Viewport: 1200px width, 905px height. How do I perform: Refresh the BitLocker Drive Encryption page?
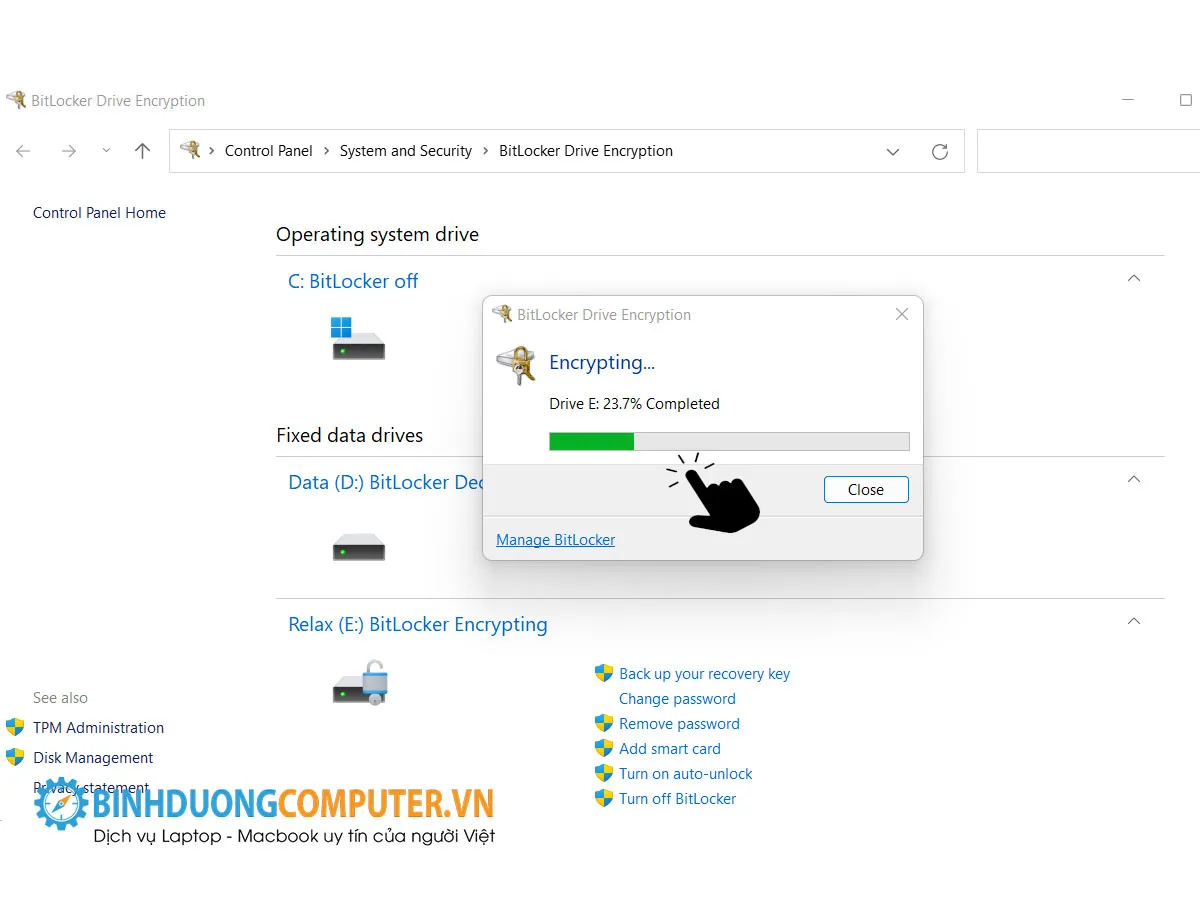tap(939, 152)
